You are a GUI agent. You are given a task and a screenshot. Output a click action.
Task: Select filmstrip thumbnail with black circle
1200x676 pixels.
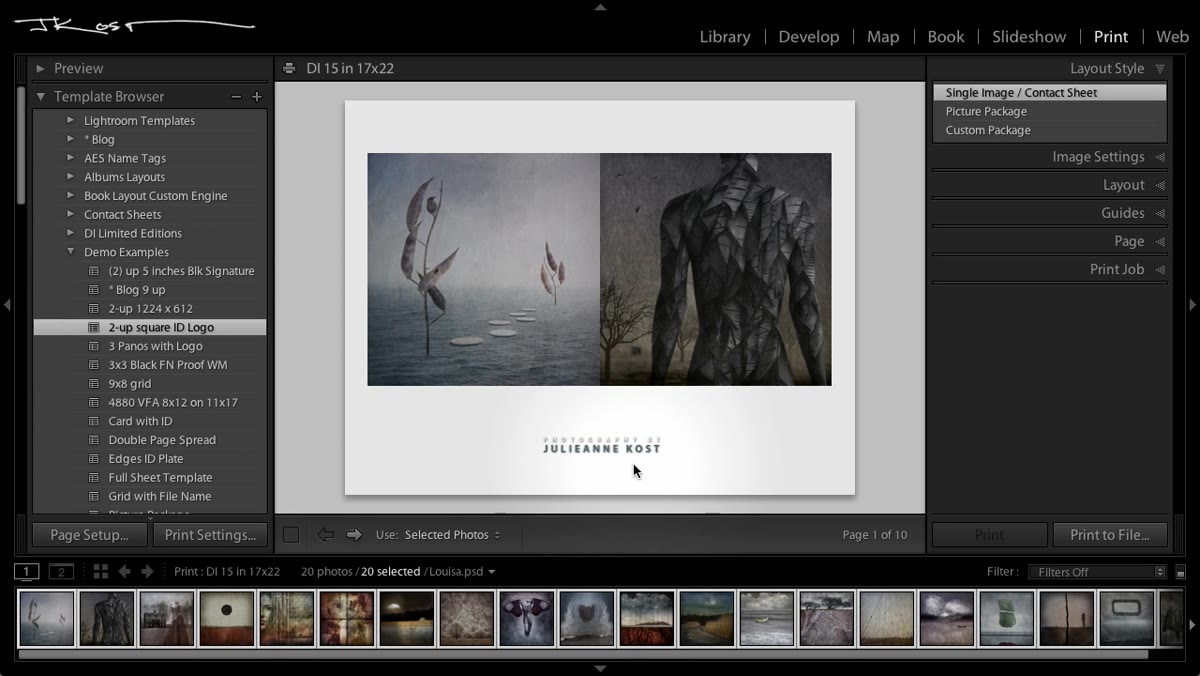pyautogui.click(x=227, y=618)
